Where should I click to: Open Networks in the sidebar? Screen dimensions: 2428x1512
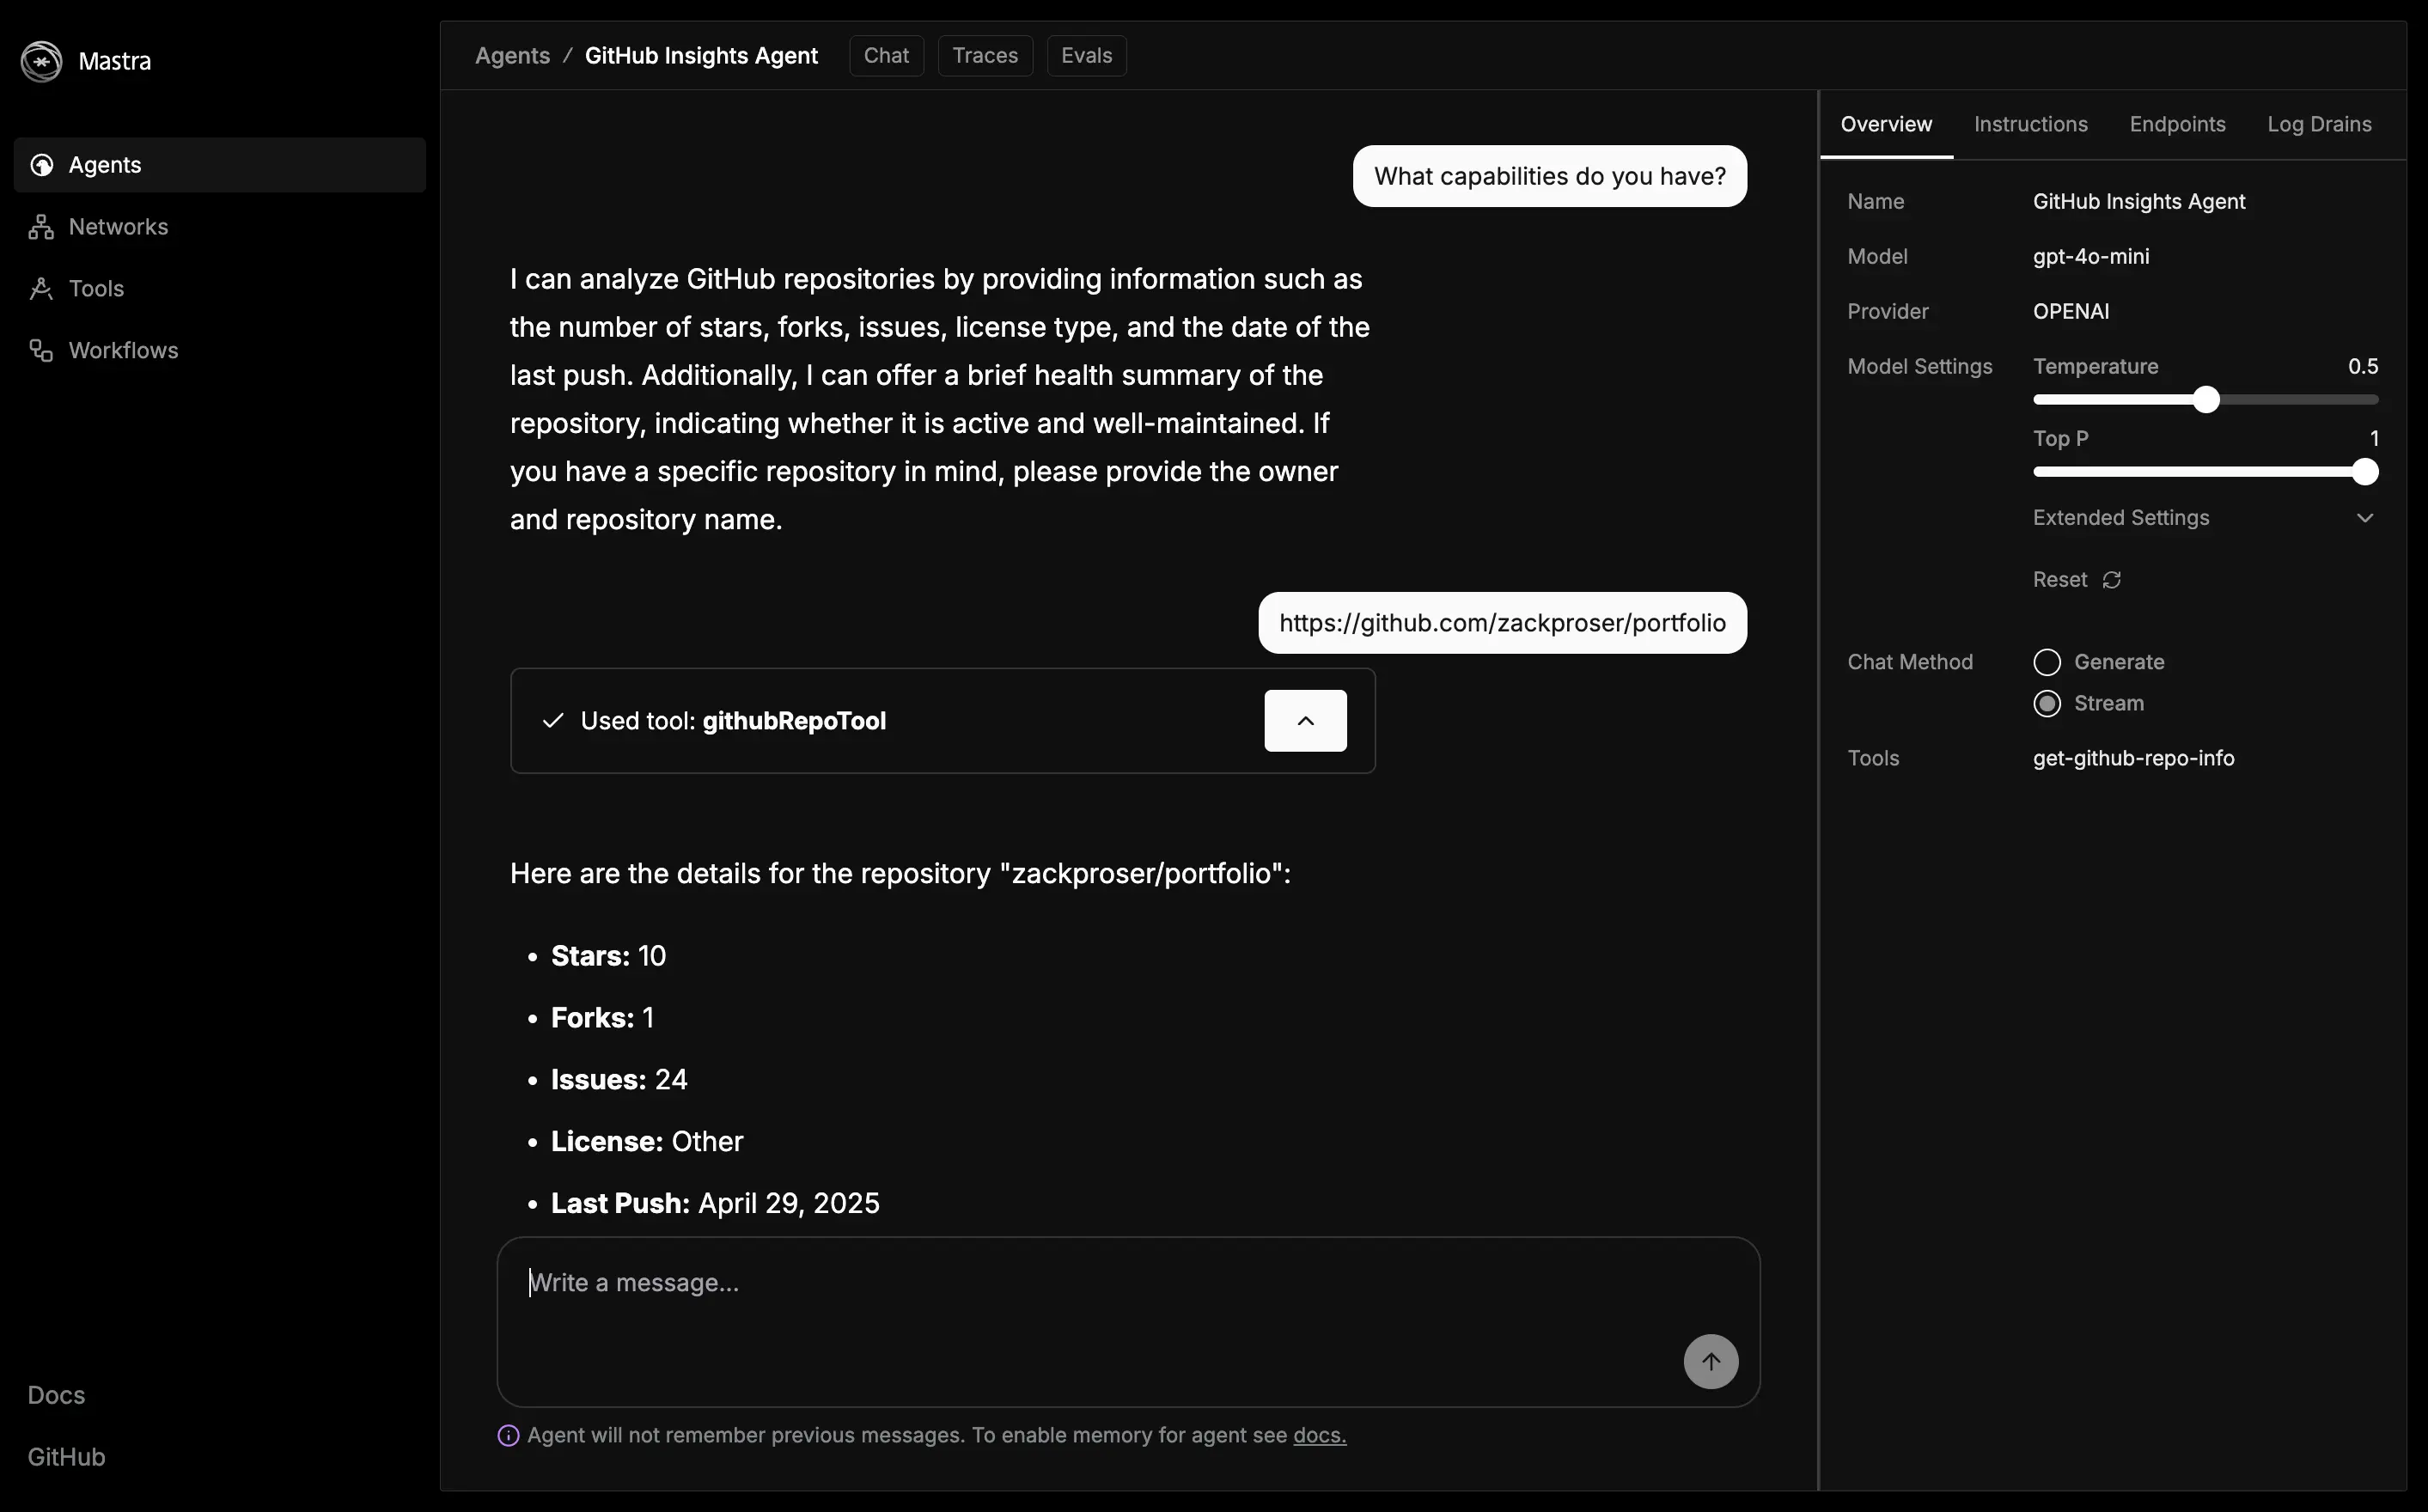coord(220,227)
